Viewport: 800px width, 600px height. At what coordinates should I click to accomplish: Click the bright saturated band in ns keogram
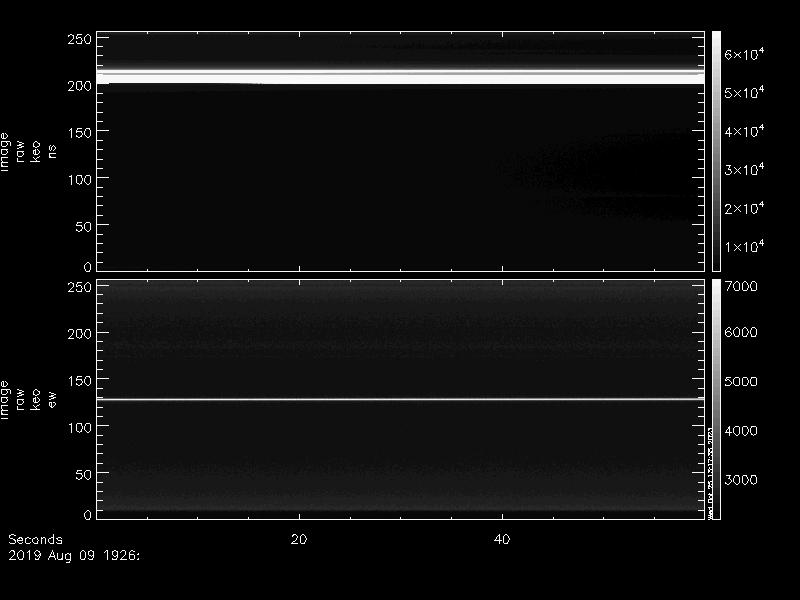coord(401,77)
